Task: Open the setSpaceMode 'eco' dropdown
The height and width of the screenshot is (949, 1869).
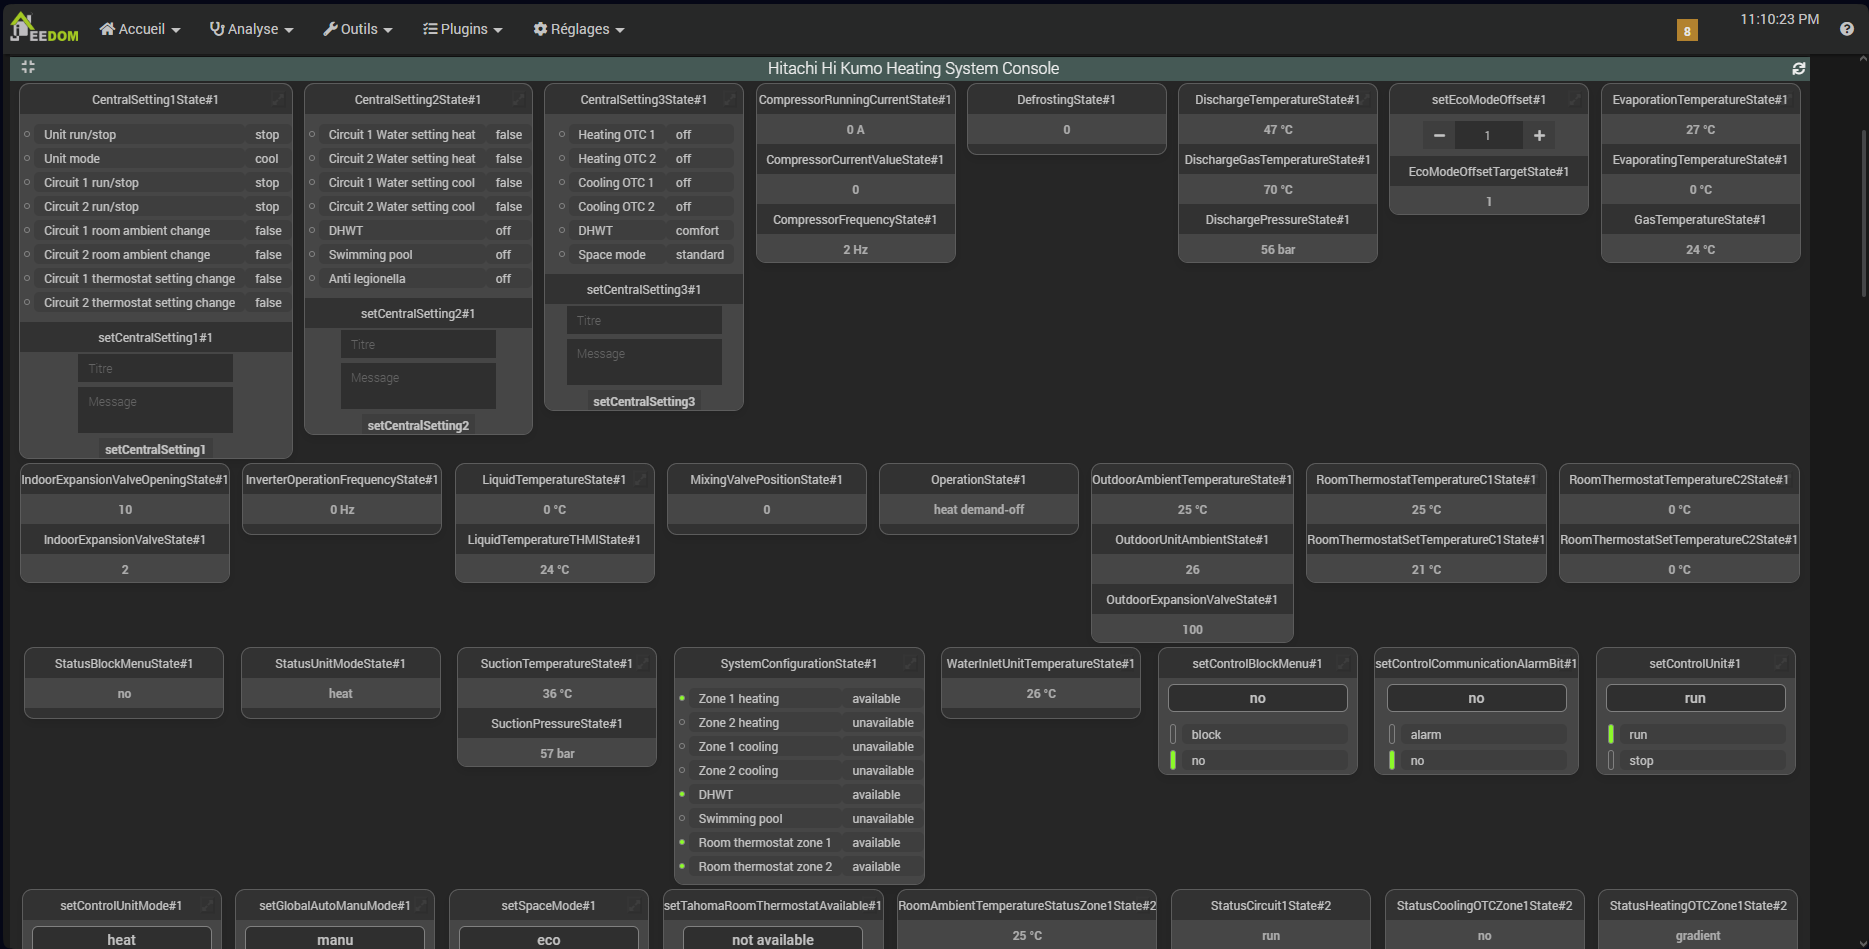Action: click(x=549, y=938)
